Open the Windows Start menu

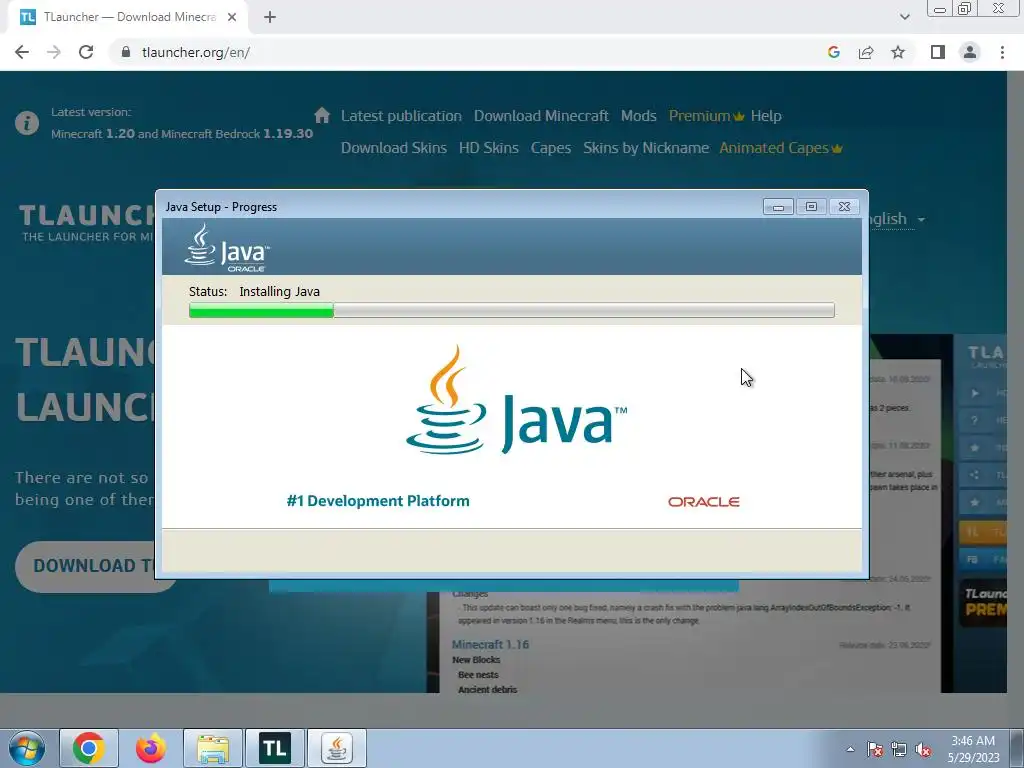(27, 748)
